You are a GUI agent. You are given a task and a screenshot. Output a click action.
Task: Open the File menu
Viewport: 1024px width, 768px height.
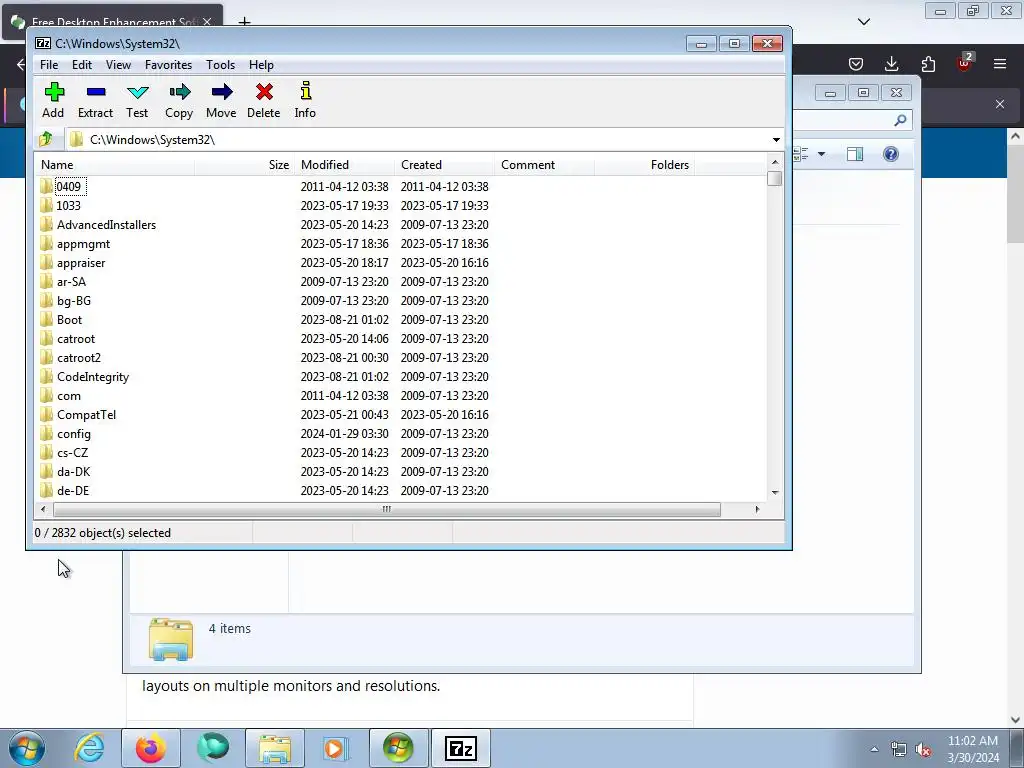coord(49,65)
